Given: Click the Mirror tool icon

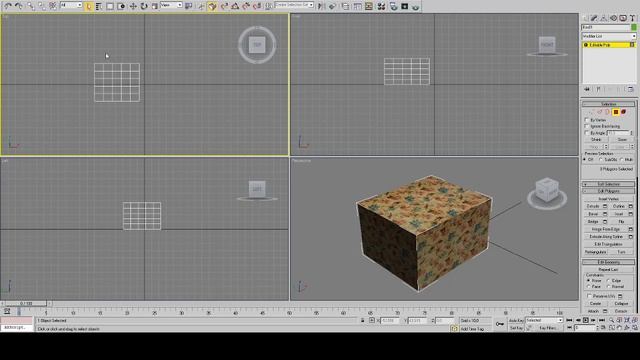Looking at the screenshot, I should [321, 6].
